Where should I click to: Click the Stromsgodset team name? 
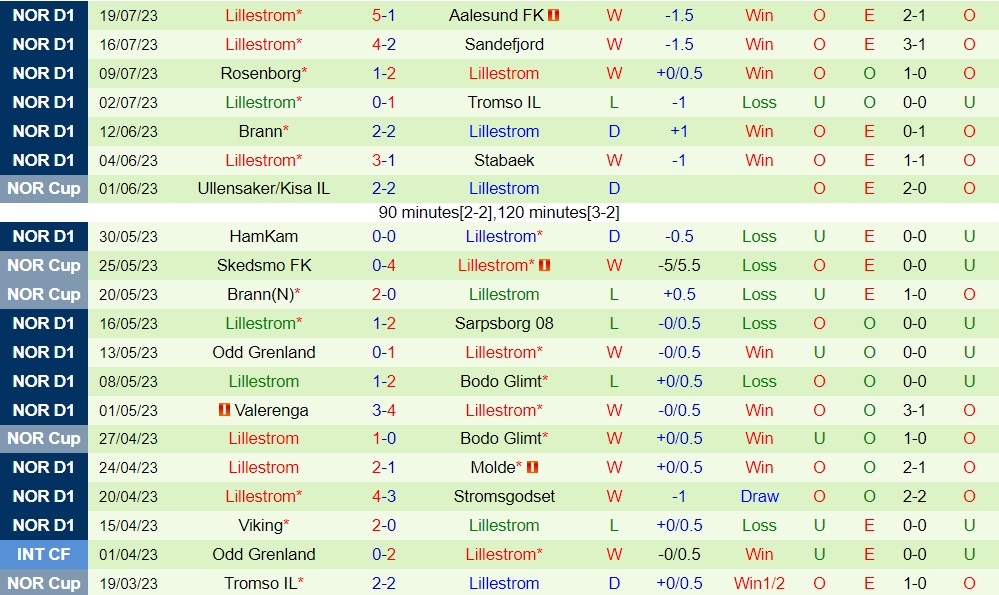tap(504, 497)
